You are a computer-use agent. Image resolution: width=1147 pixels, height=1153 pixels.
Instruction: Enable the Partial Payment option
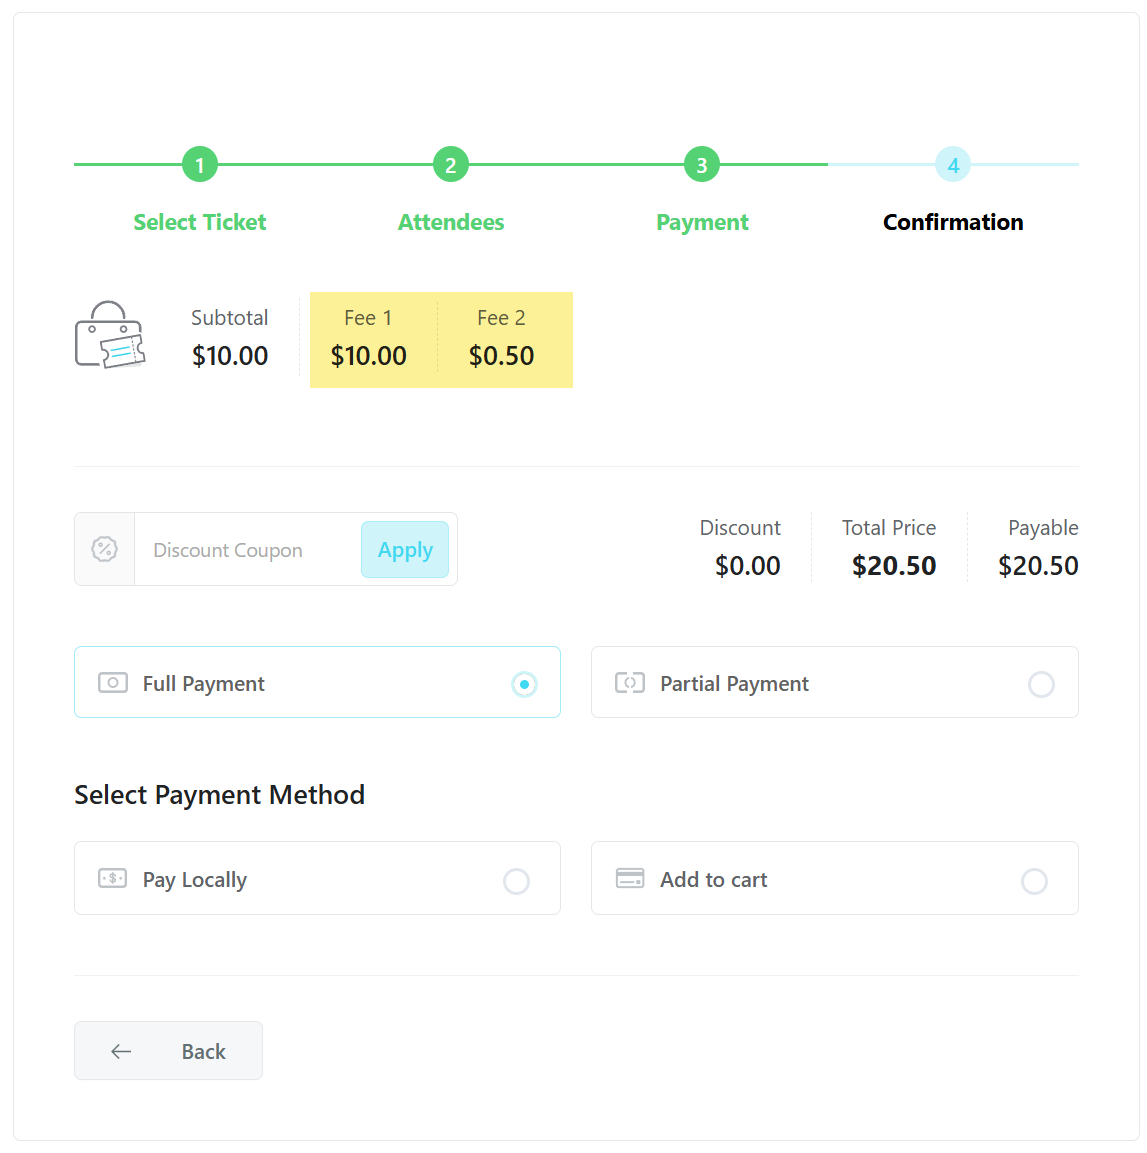pyautogui.click(x=1041, y=684)
